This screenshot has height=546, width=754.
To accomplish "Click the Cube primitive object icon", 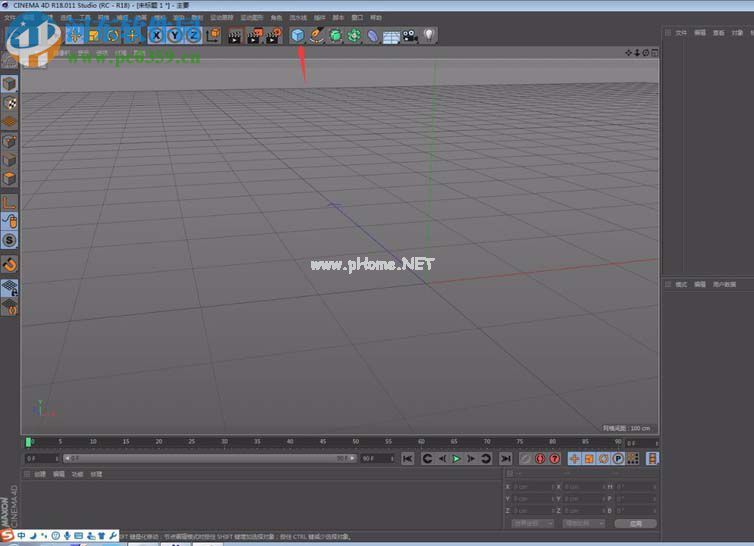I will click(297, 35).
